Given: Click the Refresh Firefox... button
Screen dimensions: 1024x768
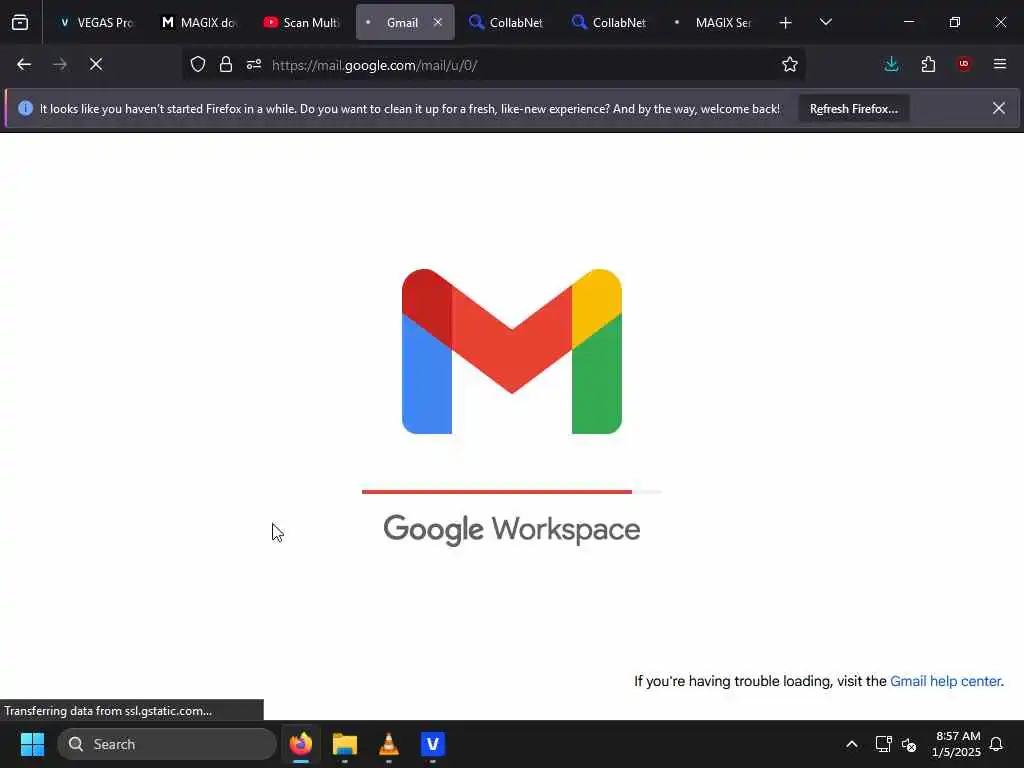Looking at the screenshot, I should 854,109.
